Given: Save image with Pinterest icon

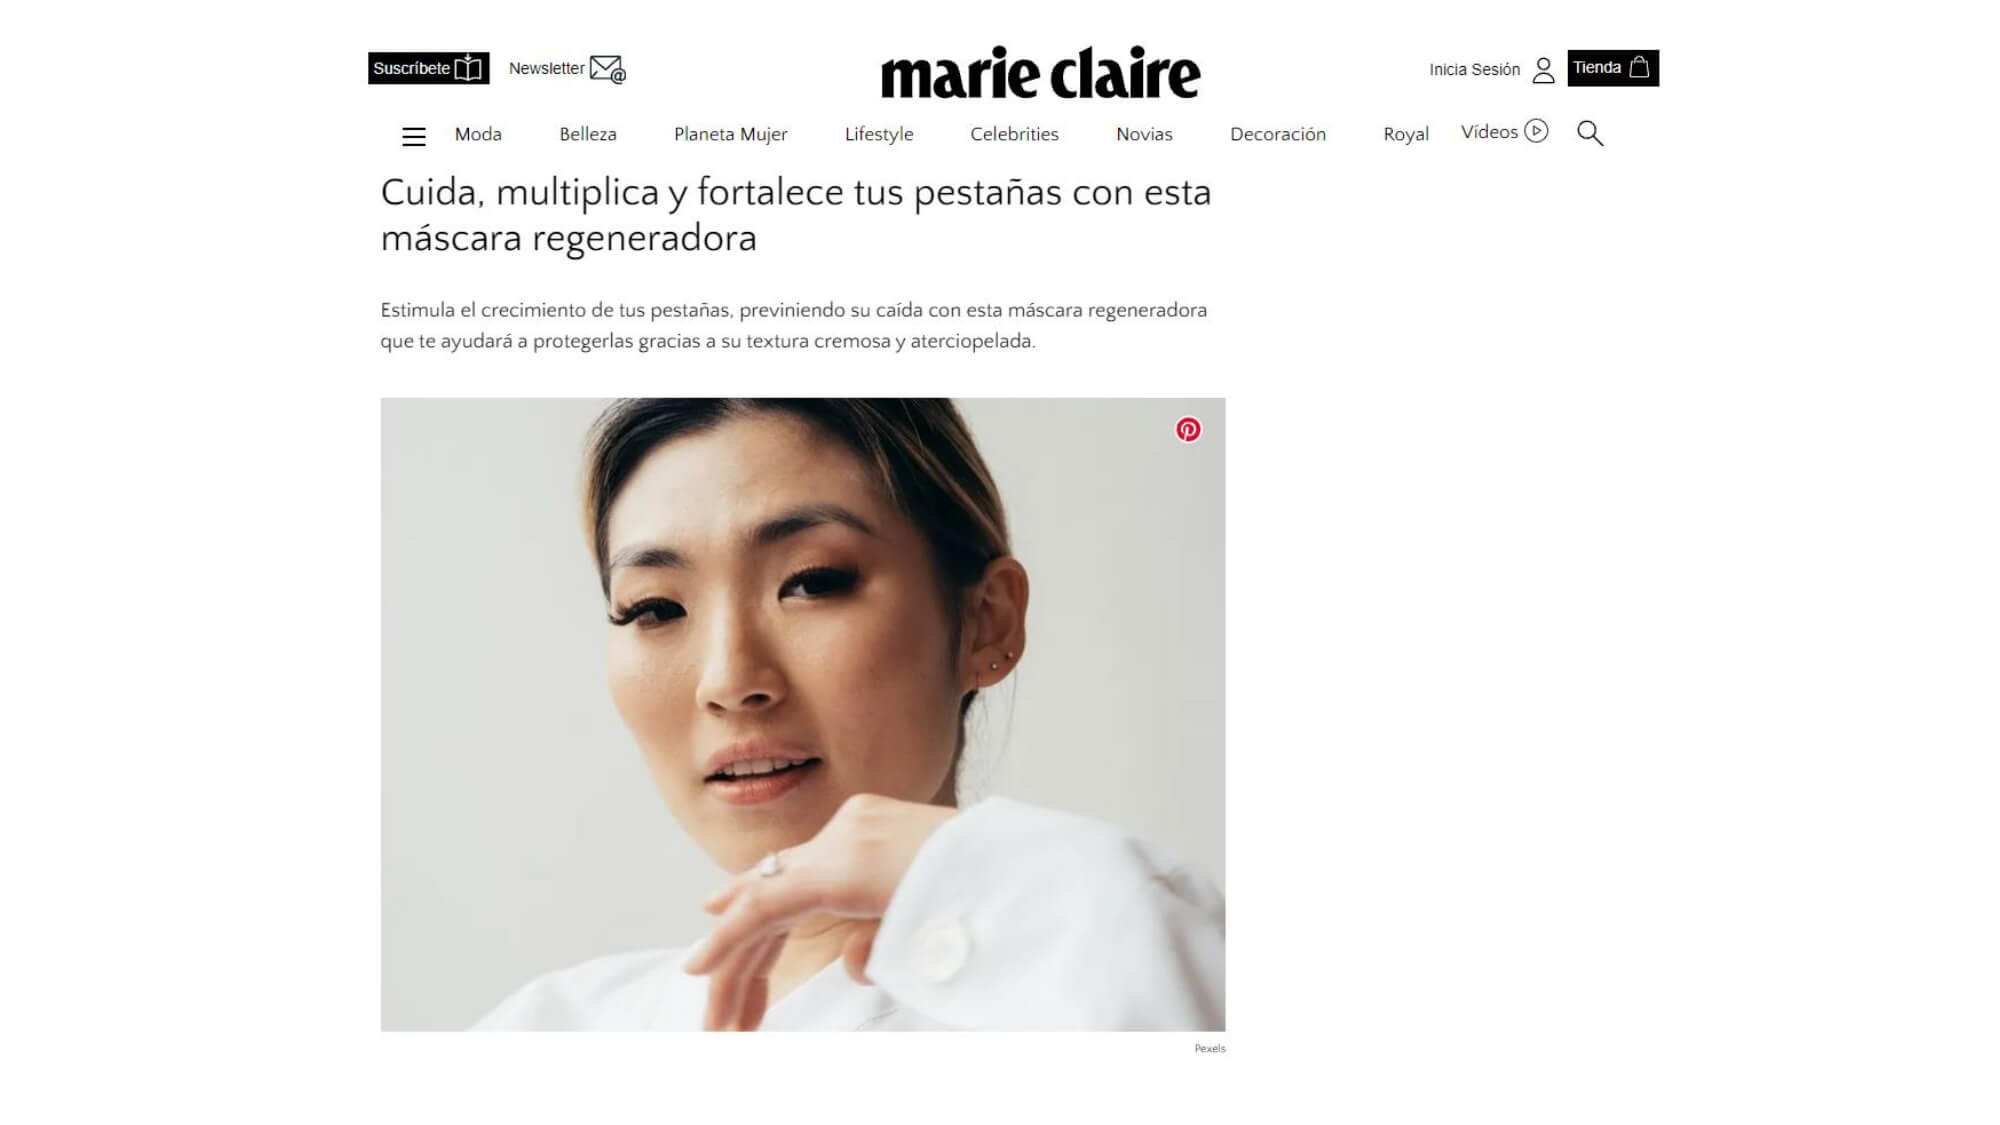Looking at the screenshot, I should (1188, 430).
